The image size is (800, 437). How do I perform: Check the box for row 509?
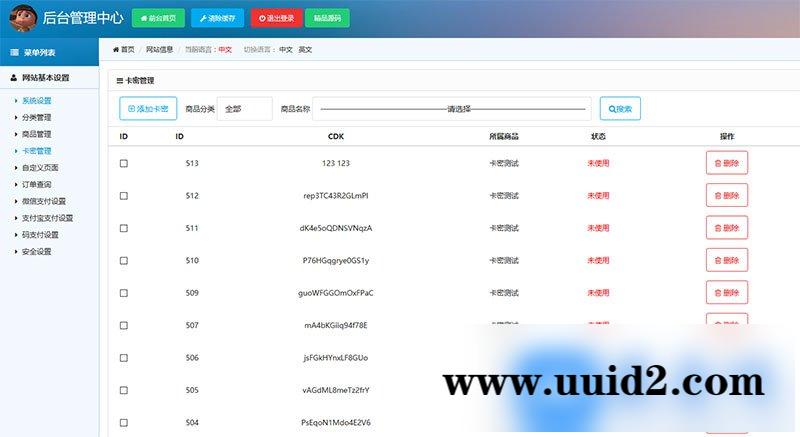coord(124,293)
